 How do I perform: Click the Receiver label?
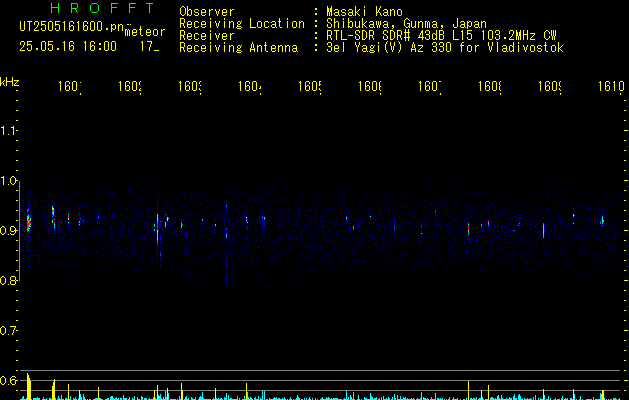207,36
